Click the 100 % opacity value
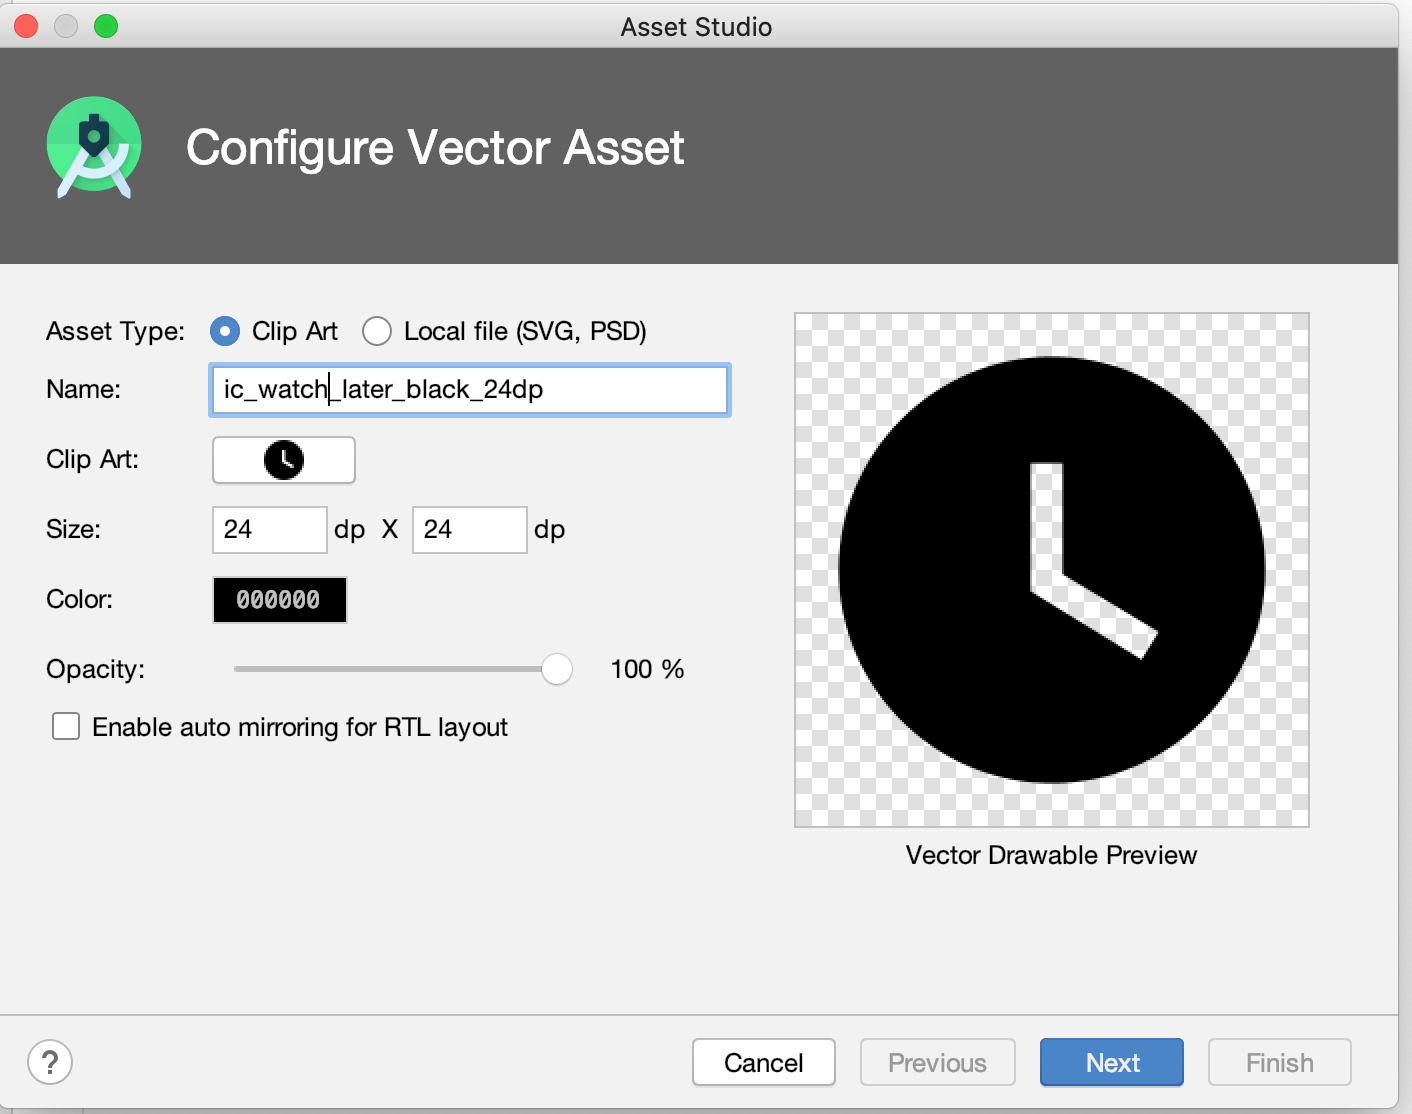Screen dimensions: 1412x1114 click(x=647, y=669)
